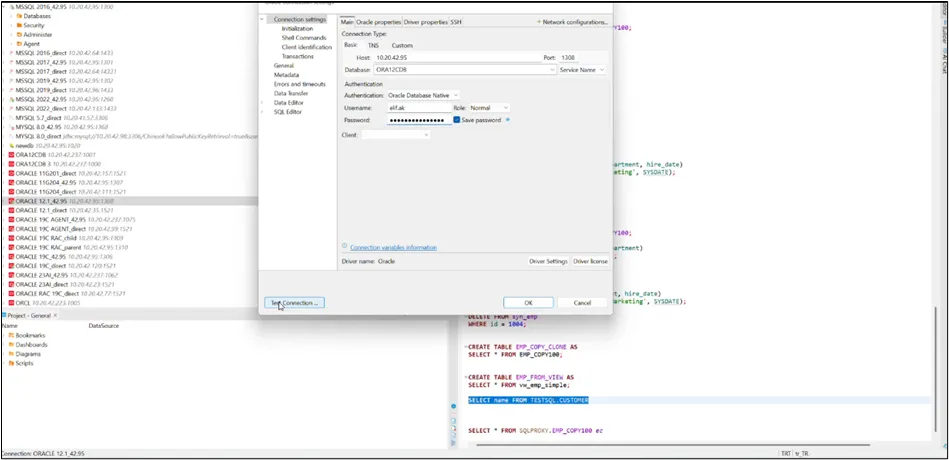Image resolution: width=949 pixels, height=460 pixels.
Task: Click fold marker beside CREATE TABLE EMP_FROM_VIEW
Action: click(465, 377)
